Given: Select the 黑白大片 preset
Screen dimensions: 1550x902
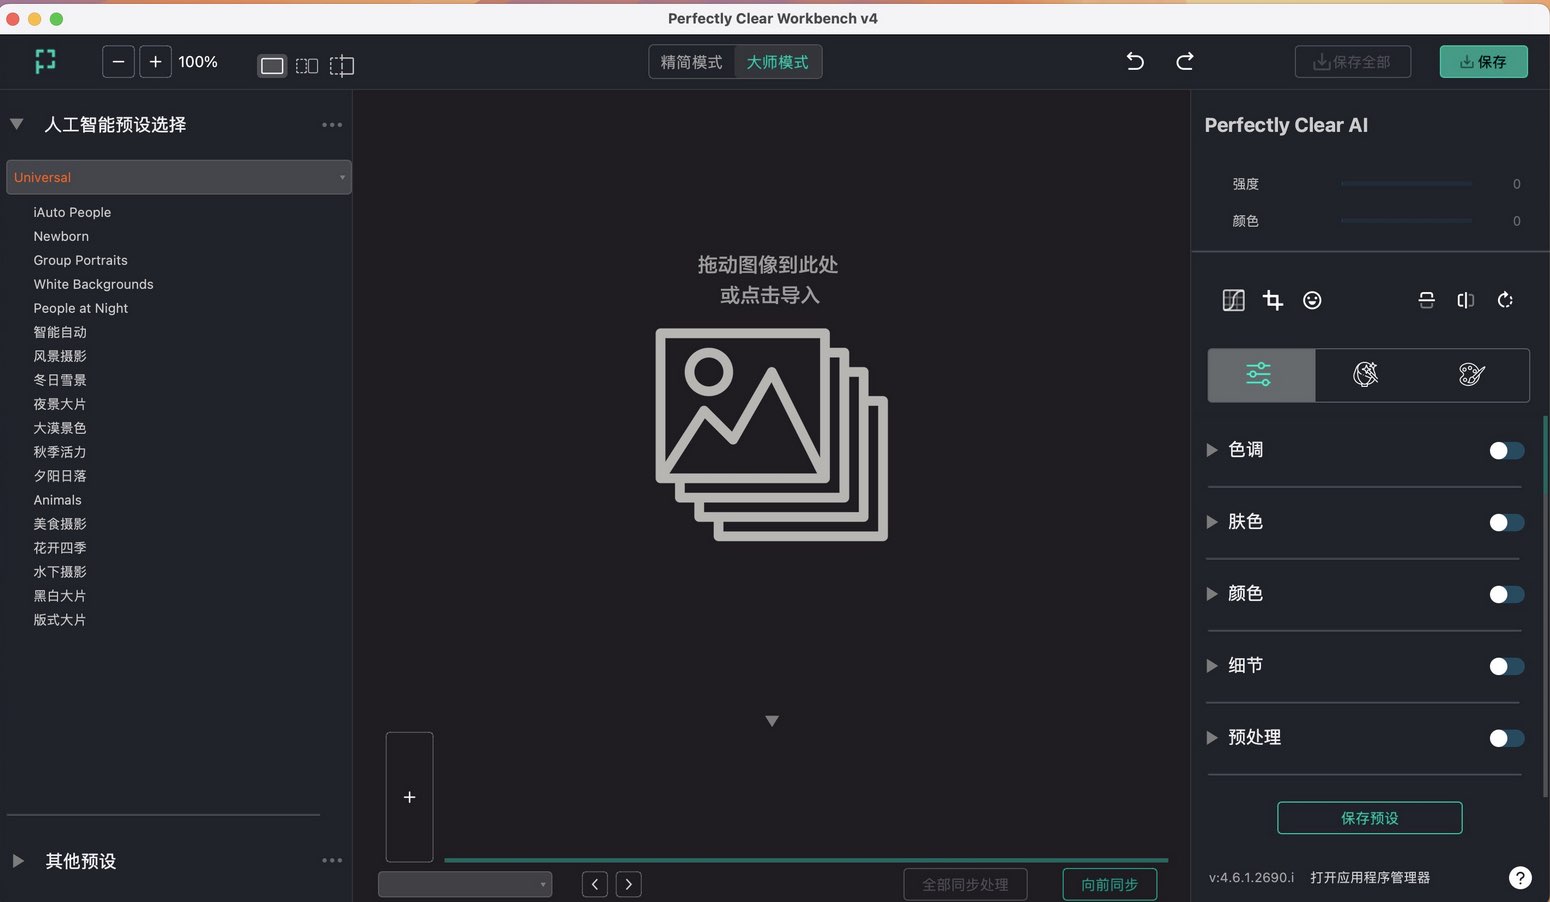Looking at the screenshot, I should pos(60,596).
